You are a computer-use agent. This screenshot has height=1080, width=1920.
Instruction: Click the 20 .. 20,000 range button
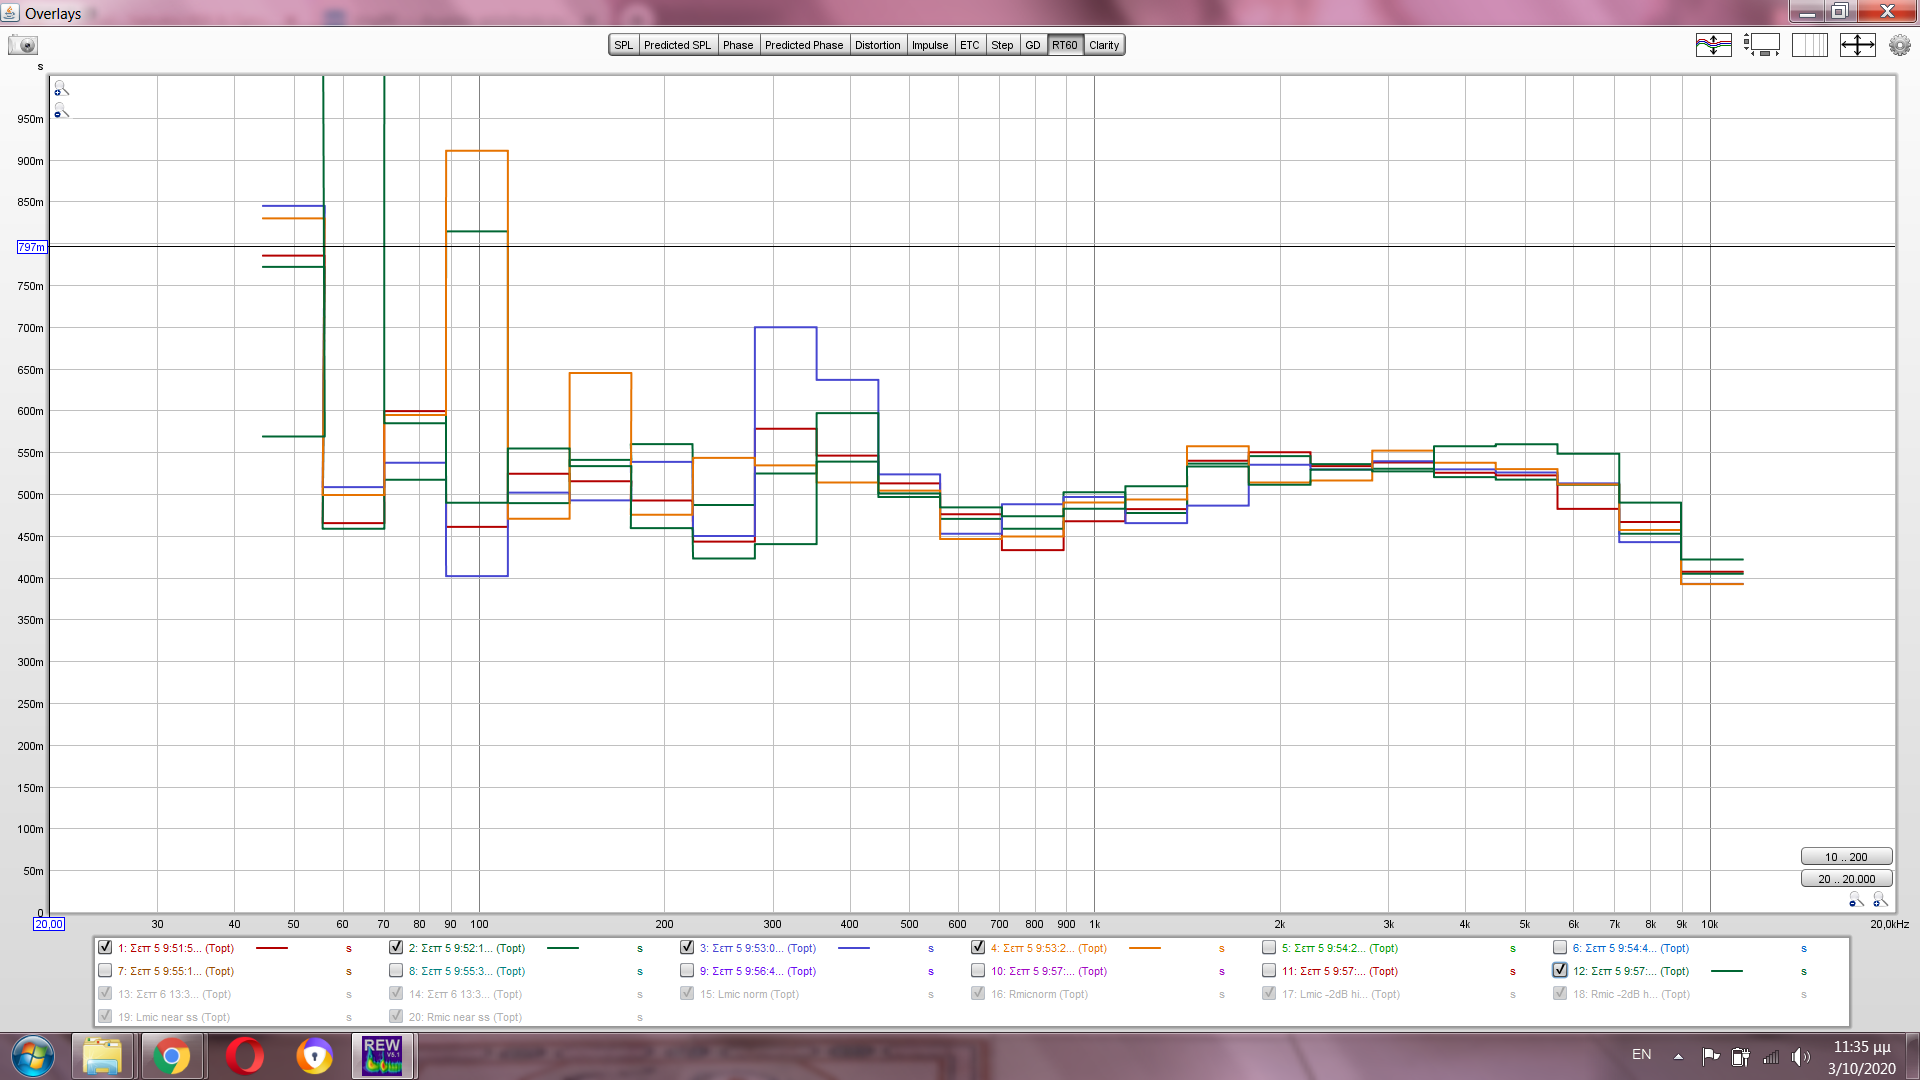click(1846, 879)
